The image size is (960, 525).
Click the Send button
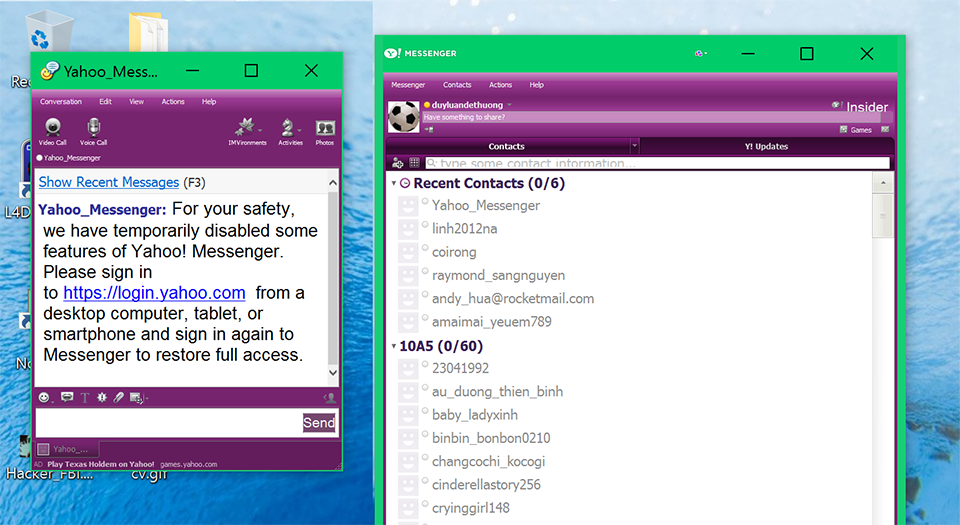click(319, 423)
